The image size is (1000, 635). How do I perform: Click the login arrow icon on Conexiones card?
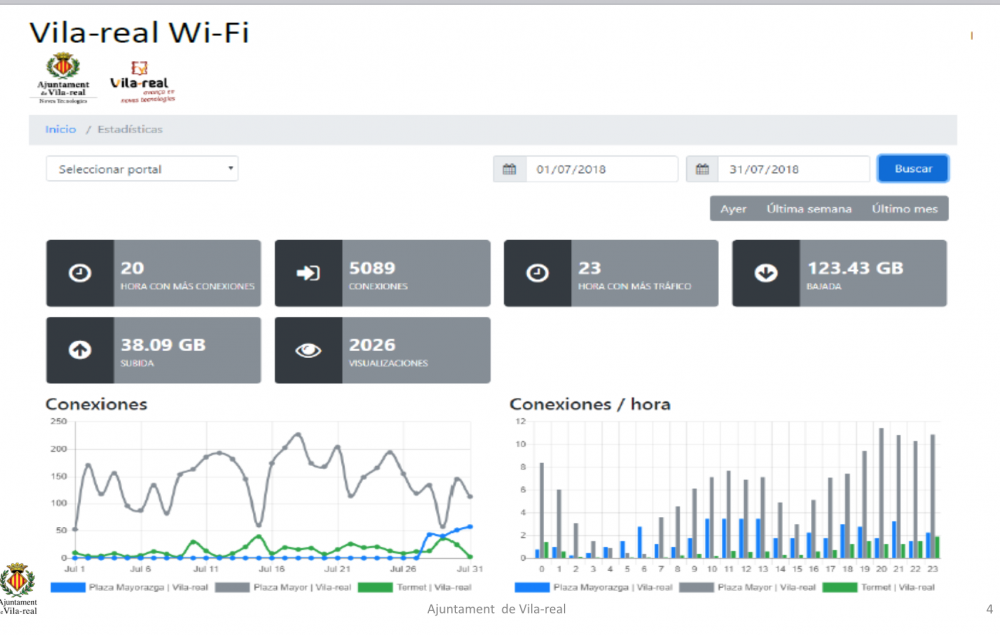[x=308, y=273]
